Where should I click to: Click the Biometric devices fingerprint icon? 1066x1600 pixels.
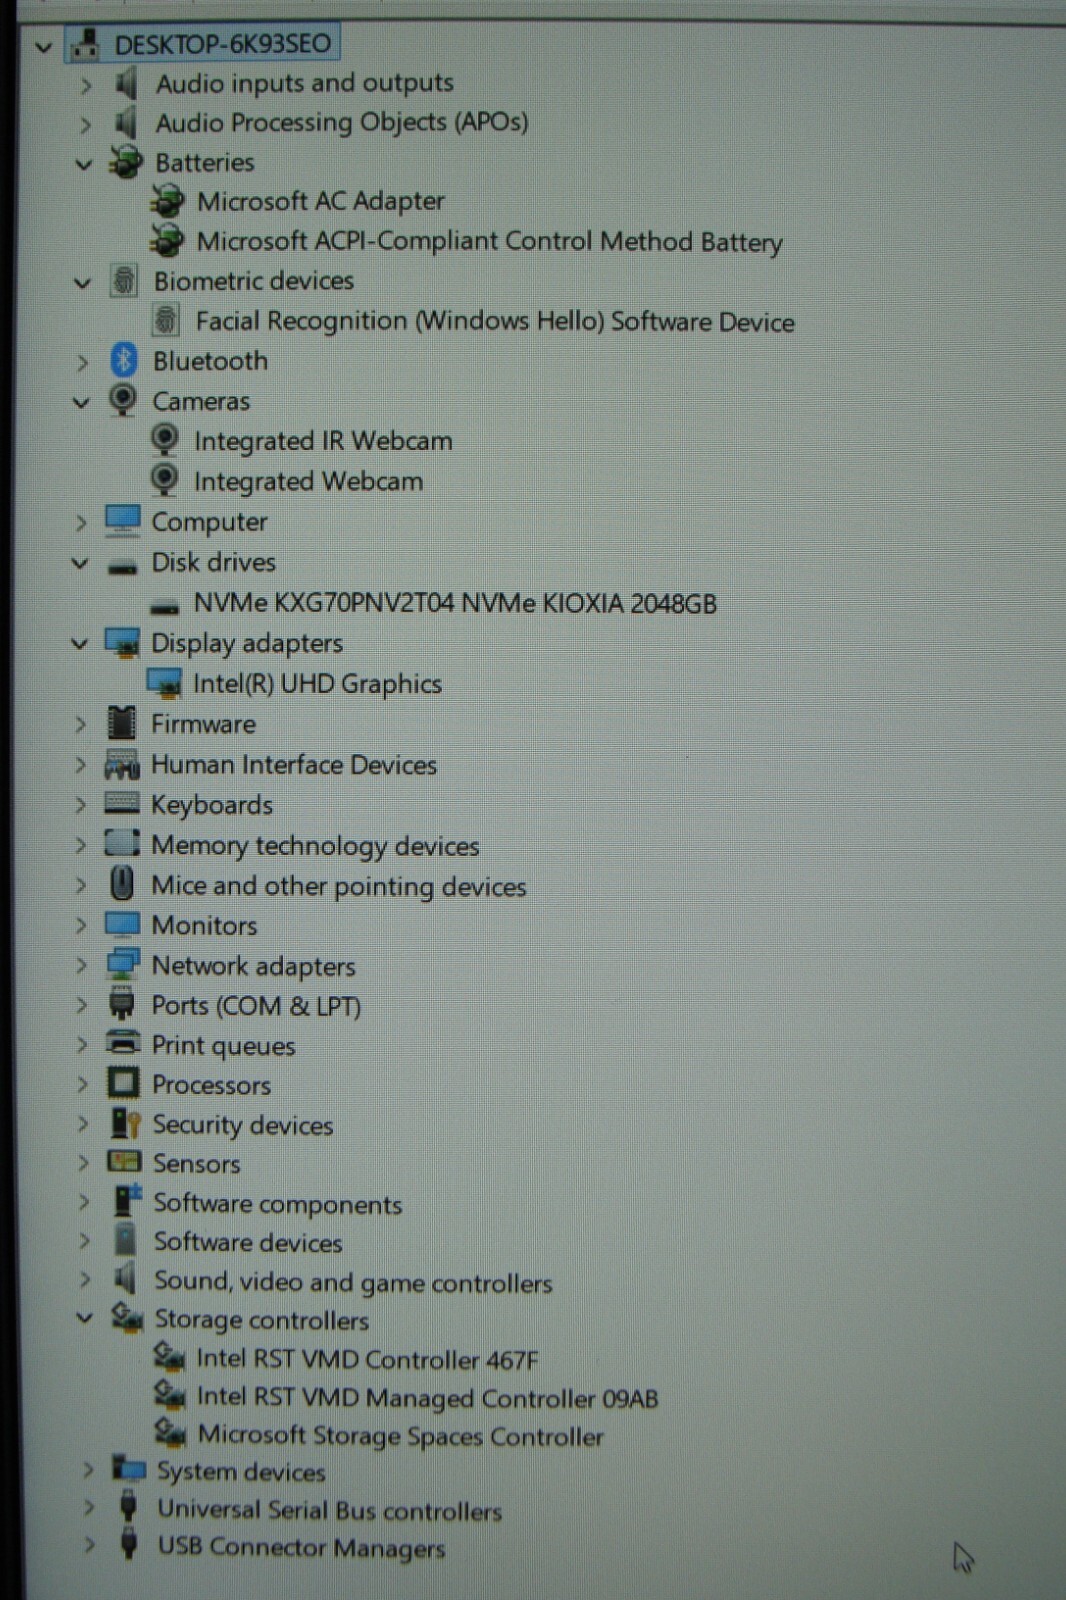(124, 280)
